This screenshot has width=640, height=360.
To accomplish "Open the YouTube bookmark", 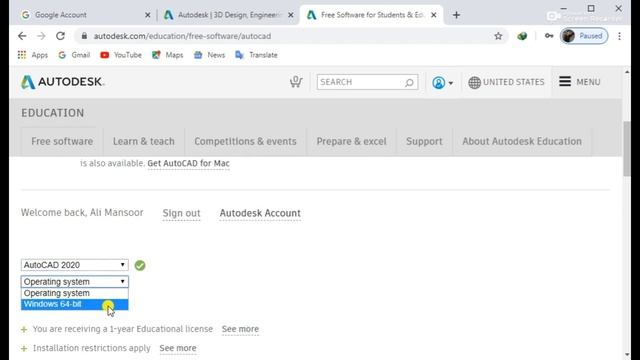I will pos(121,55).
